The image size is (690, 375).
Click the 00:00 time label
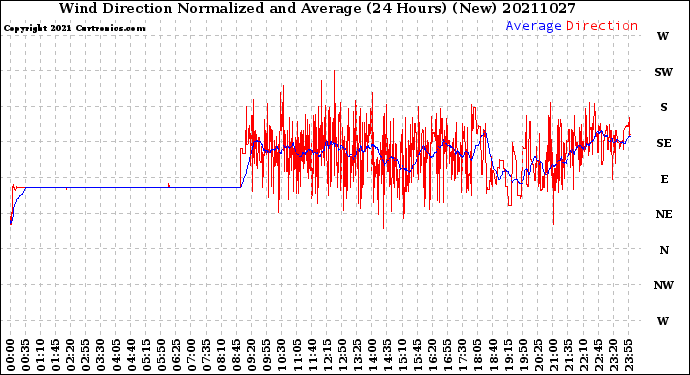pyautogui.click(x=11, y=355)
